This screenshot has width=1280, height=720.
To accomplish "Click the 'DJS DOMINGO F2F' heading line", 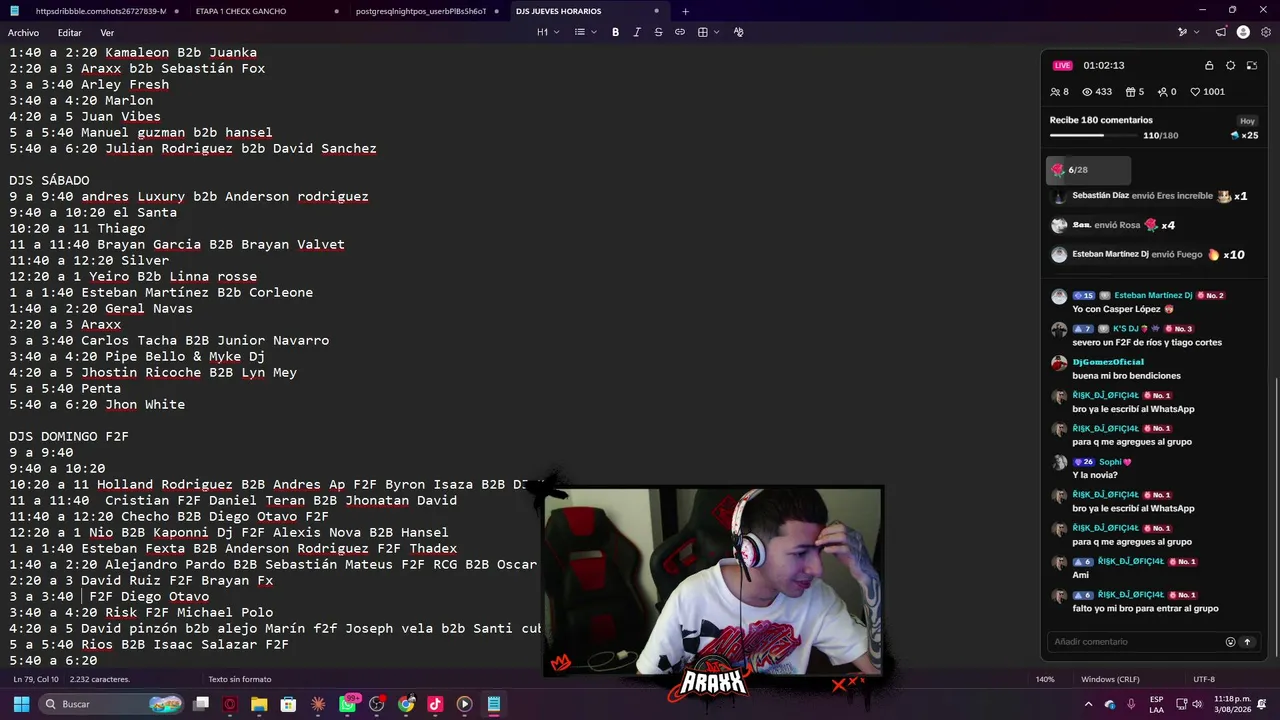I will tap(69, 437).
